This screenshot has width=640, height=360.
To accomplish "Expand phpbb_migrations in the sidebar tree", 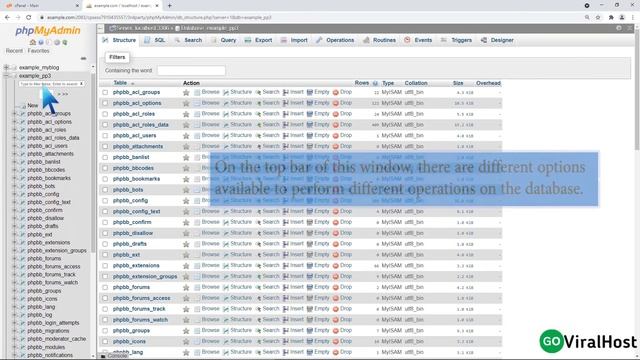I will point(15,331).
